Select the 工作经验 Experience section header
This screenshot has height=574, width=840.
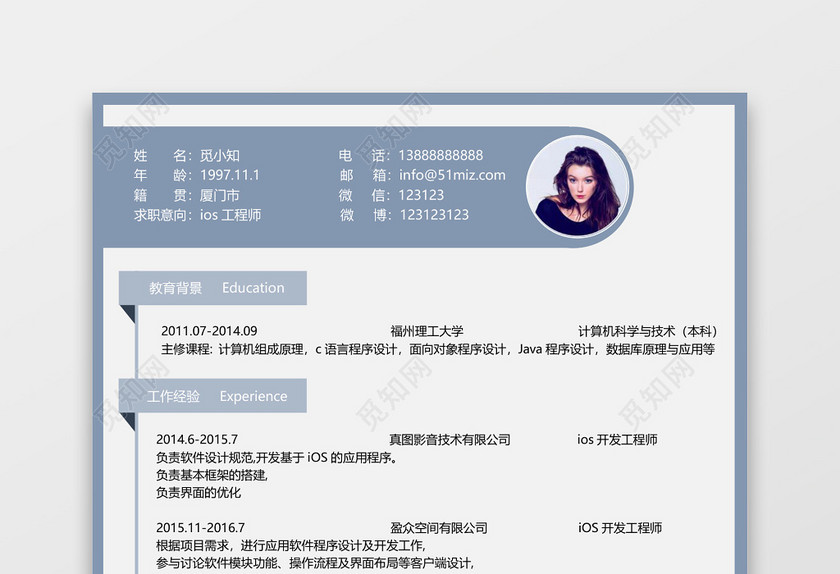213,396
